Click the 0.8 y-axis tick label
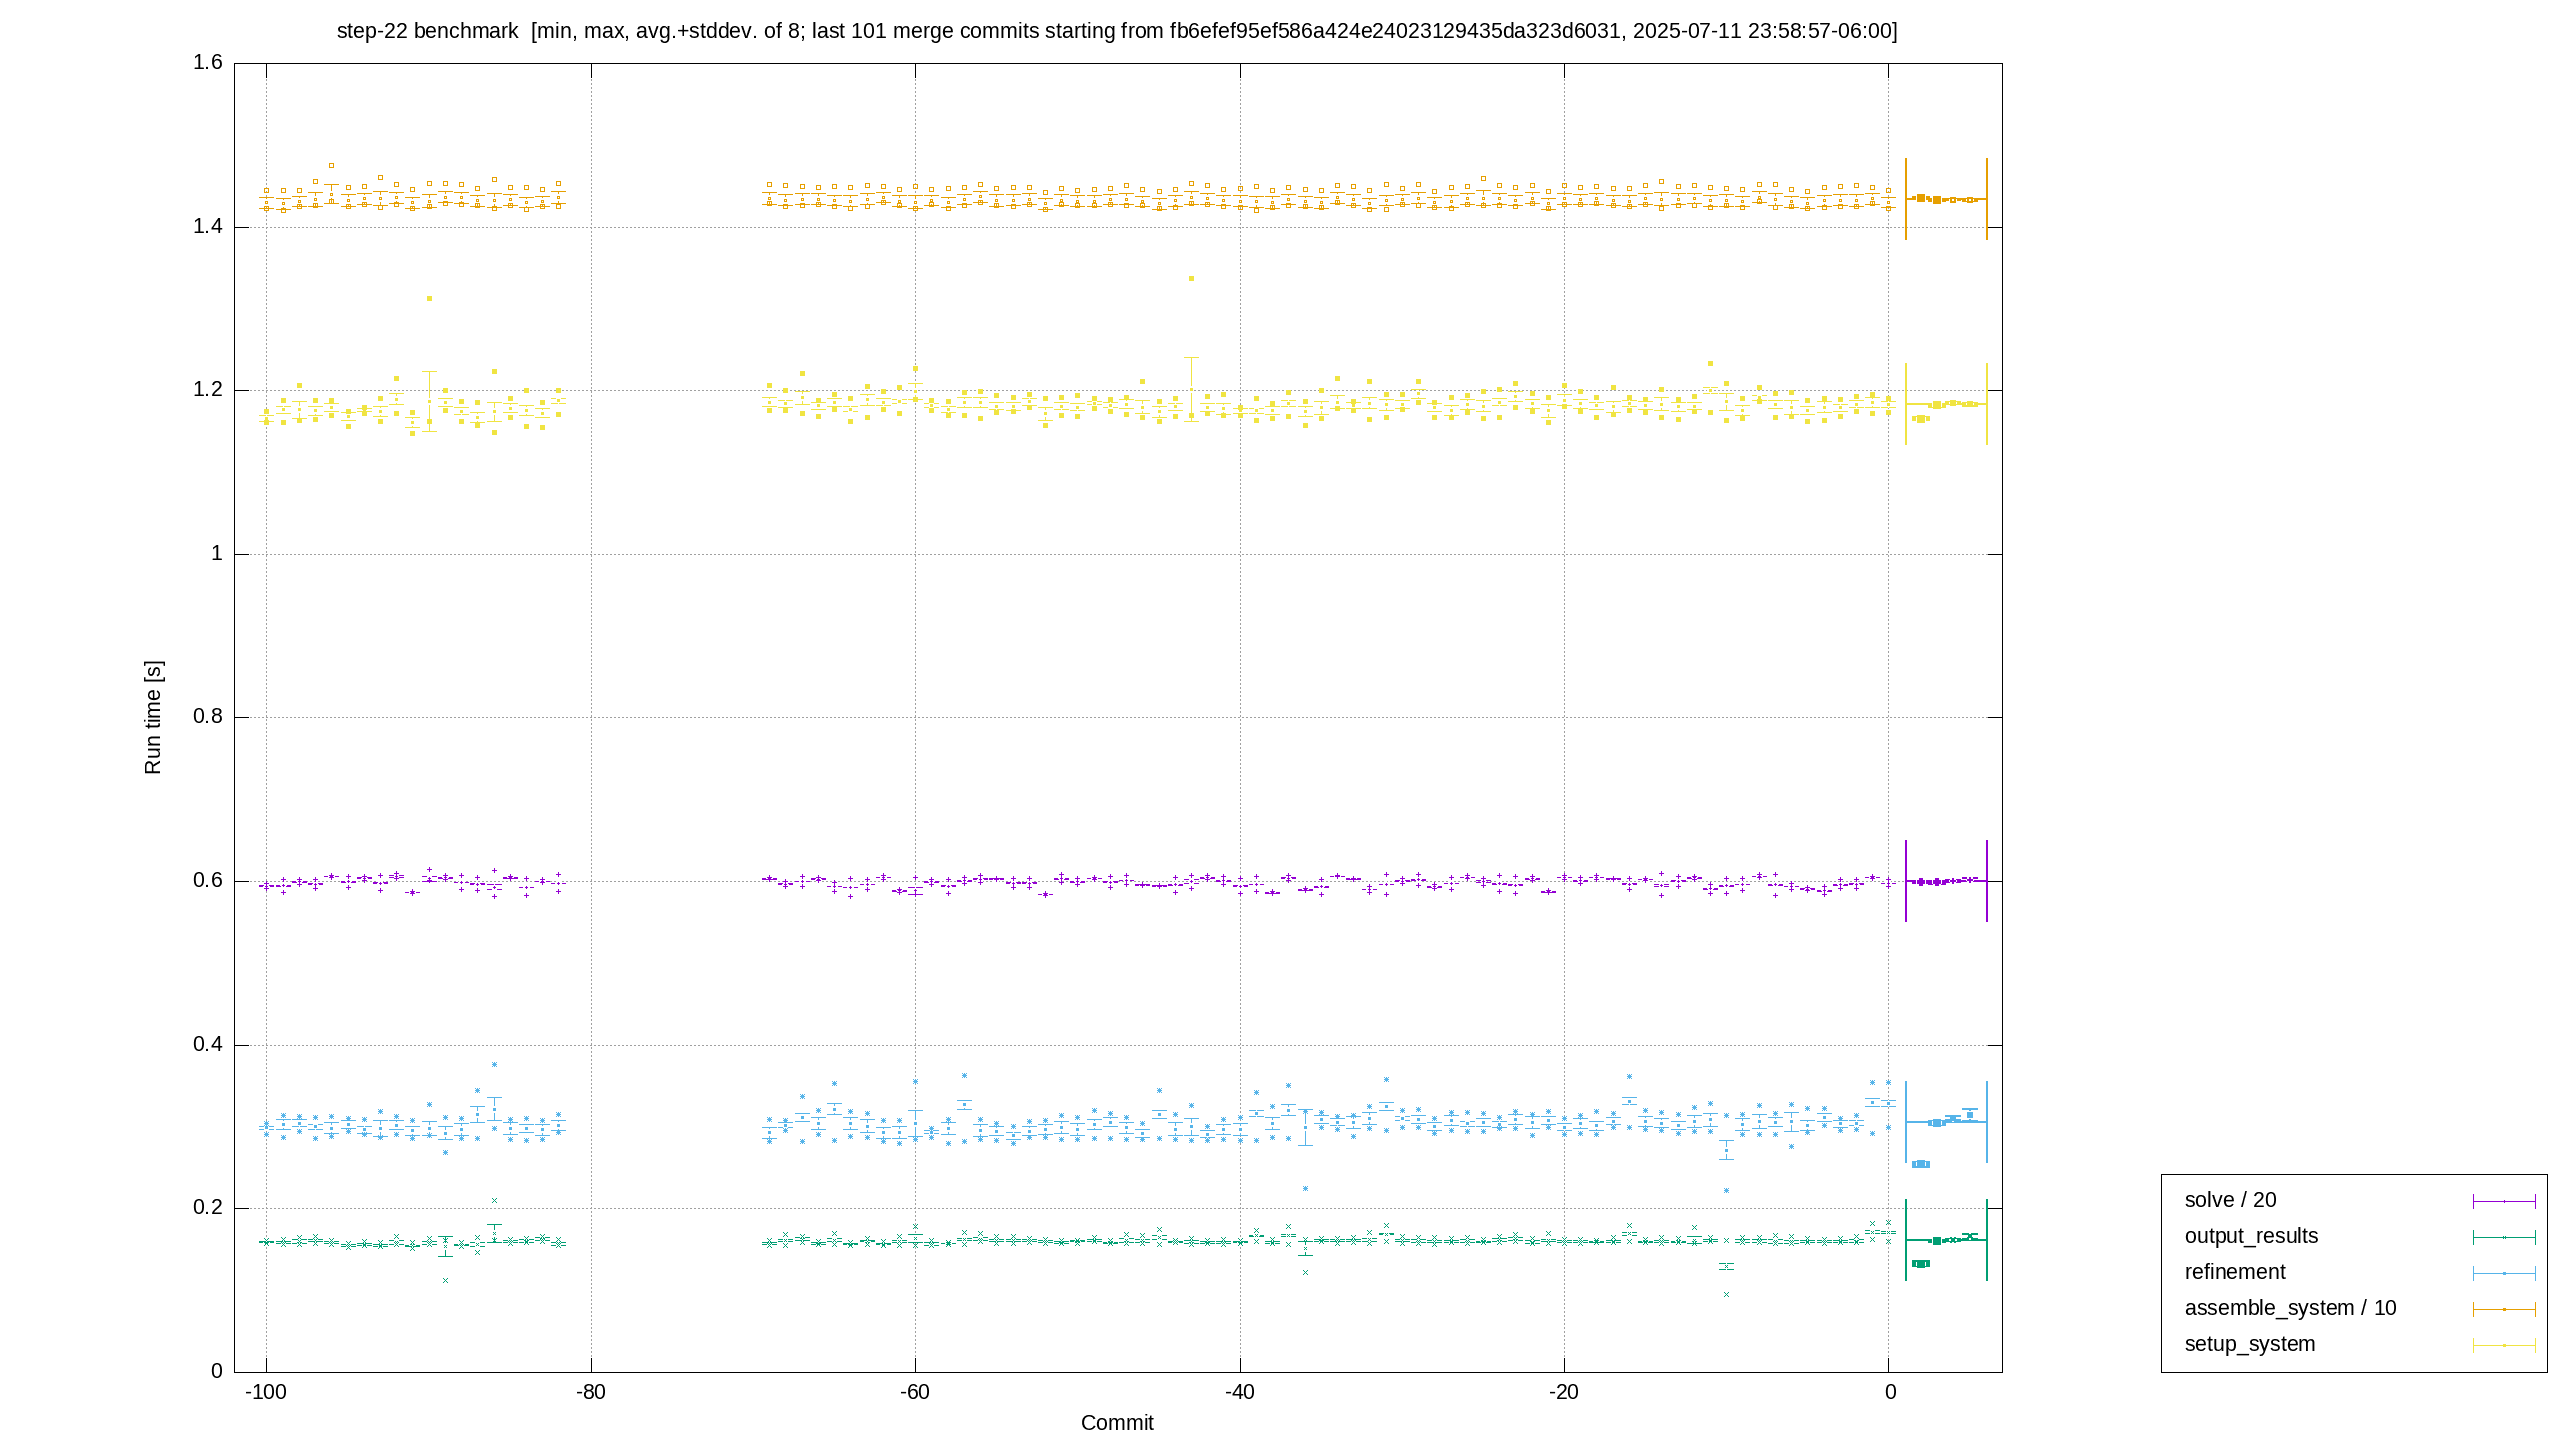 pyautogui.click(x=208, y=717)
